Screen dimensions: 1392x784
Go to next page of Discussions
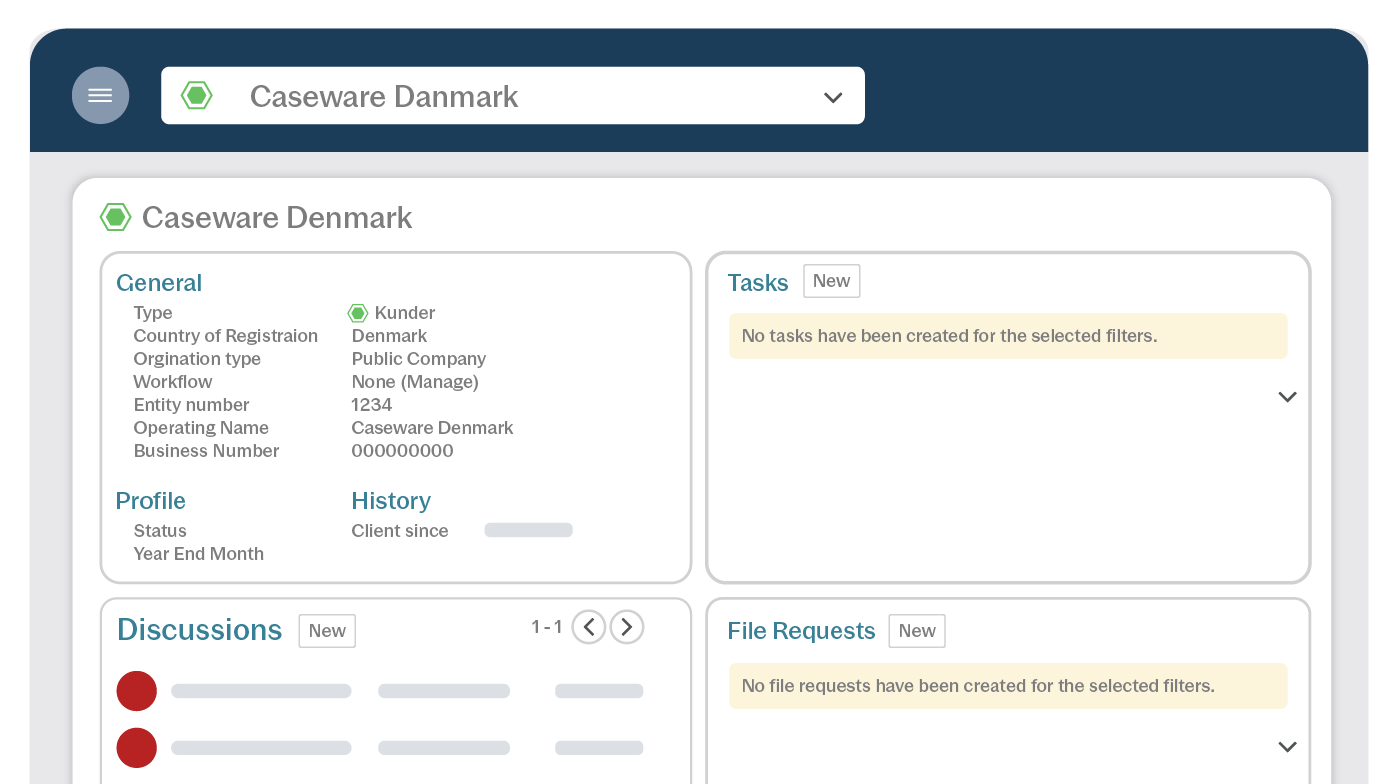point(627,627)
